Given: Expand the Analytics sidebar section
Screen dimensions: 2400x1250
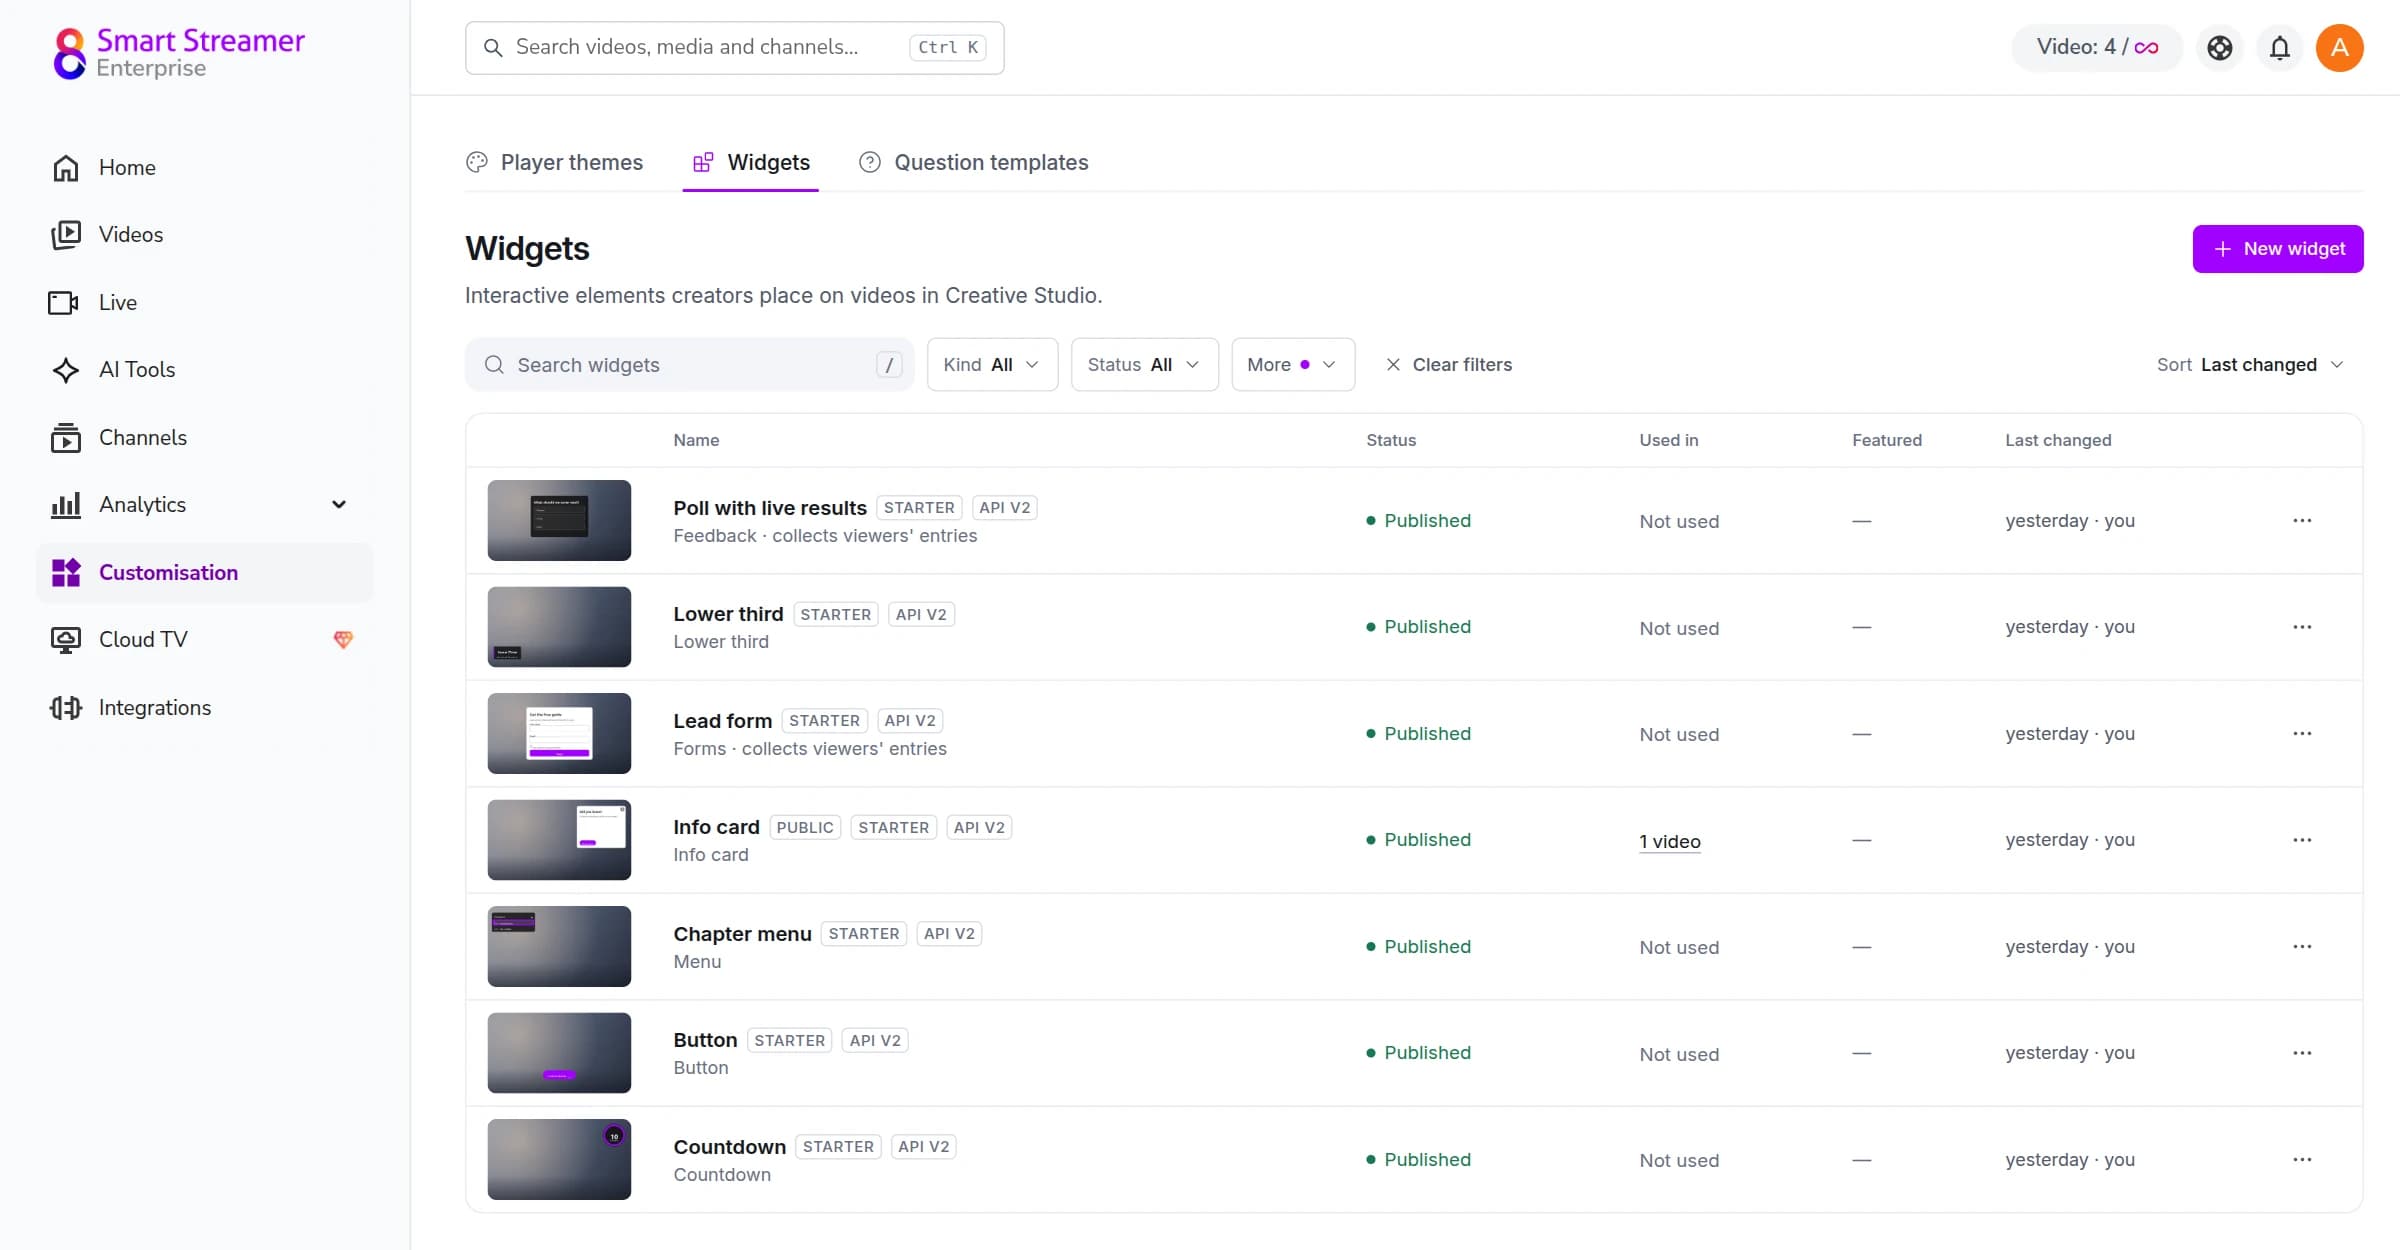Looking at the screenshot, I should point(339,504).
